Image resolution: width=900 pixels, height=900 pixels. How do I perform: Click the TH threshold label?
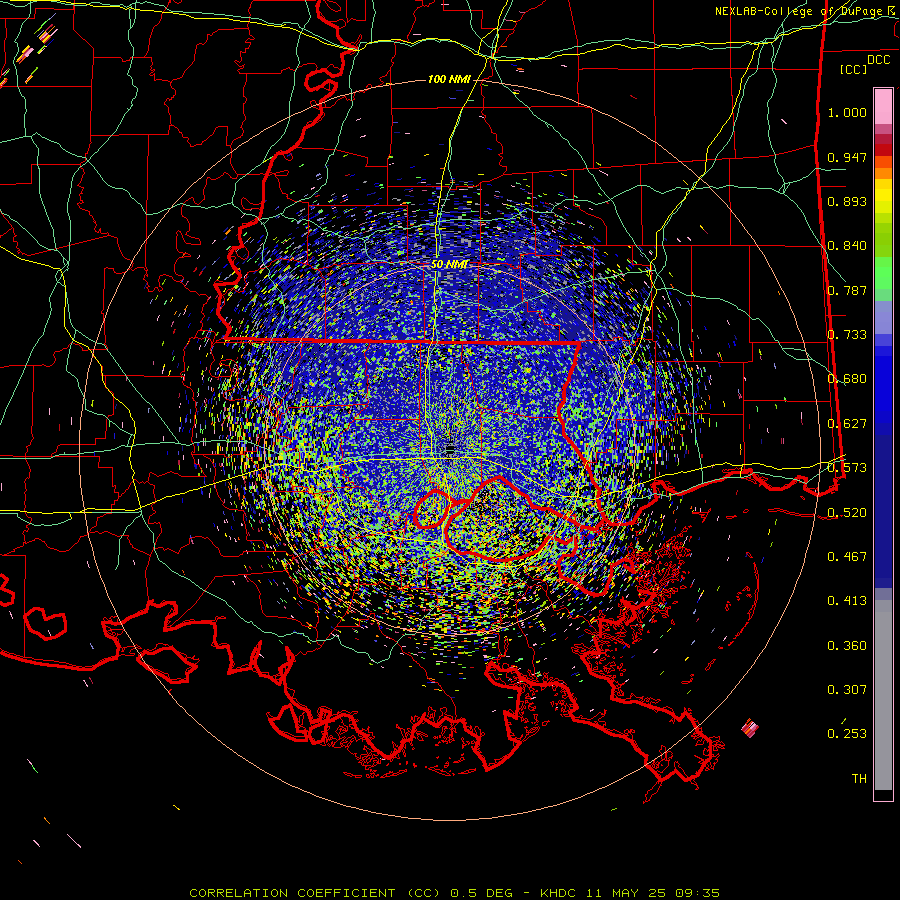click(859, 779)
